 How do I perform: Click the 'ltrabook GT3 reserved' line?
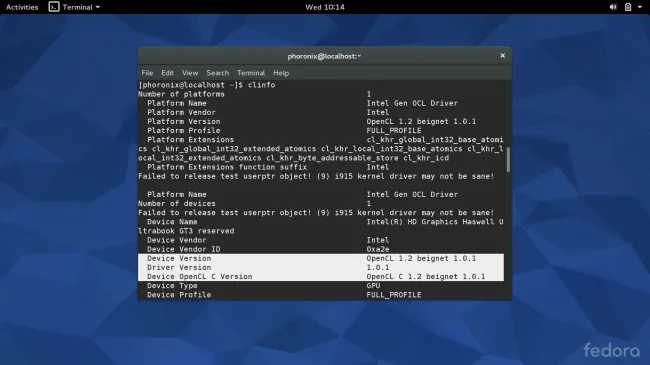186,231
